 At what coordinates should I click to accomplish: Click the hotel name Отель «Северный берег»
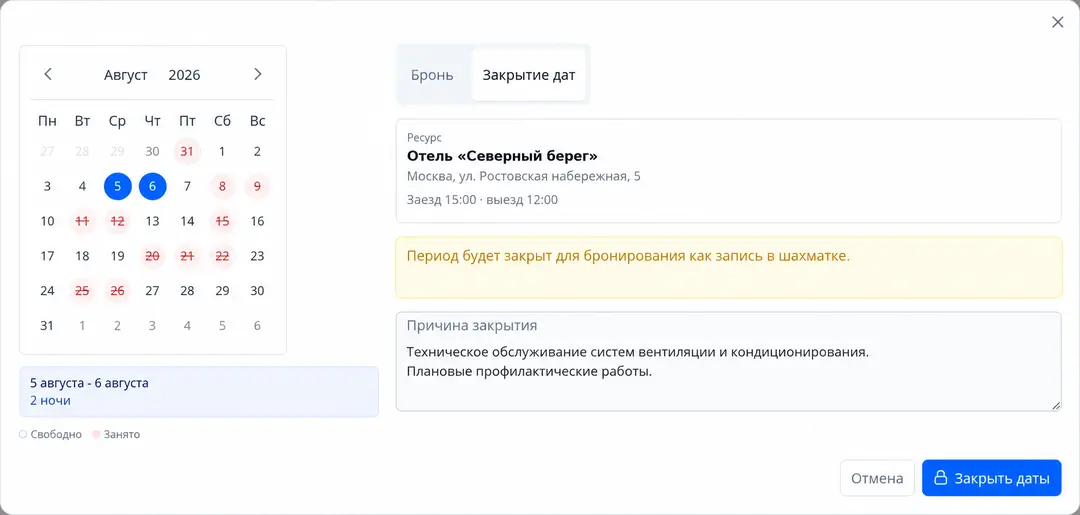coord(502,156)
